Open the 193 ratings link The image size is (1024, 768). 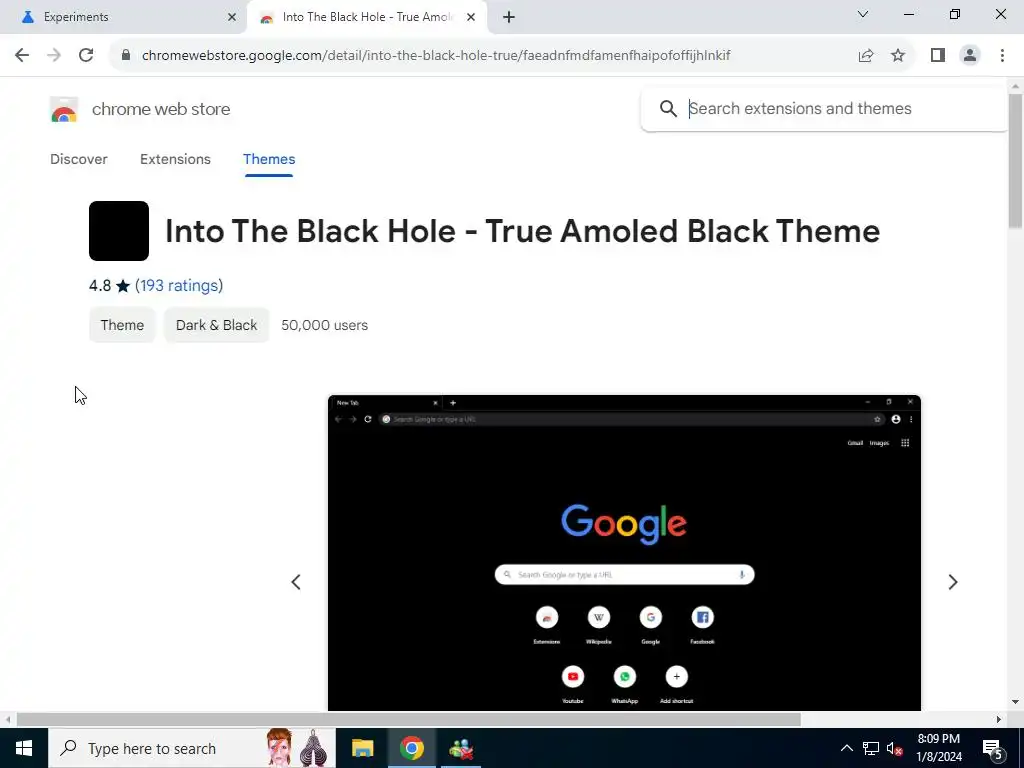point(179,285)
